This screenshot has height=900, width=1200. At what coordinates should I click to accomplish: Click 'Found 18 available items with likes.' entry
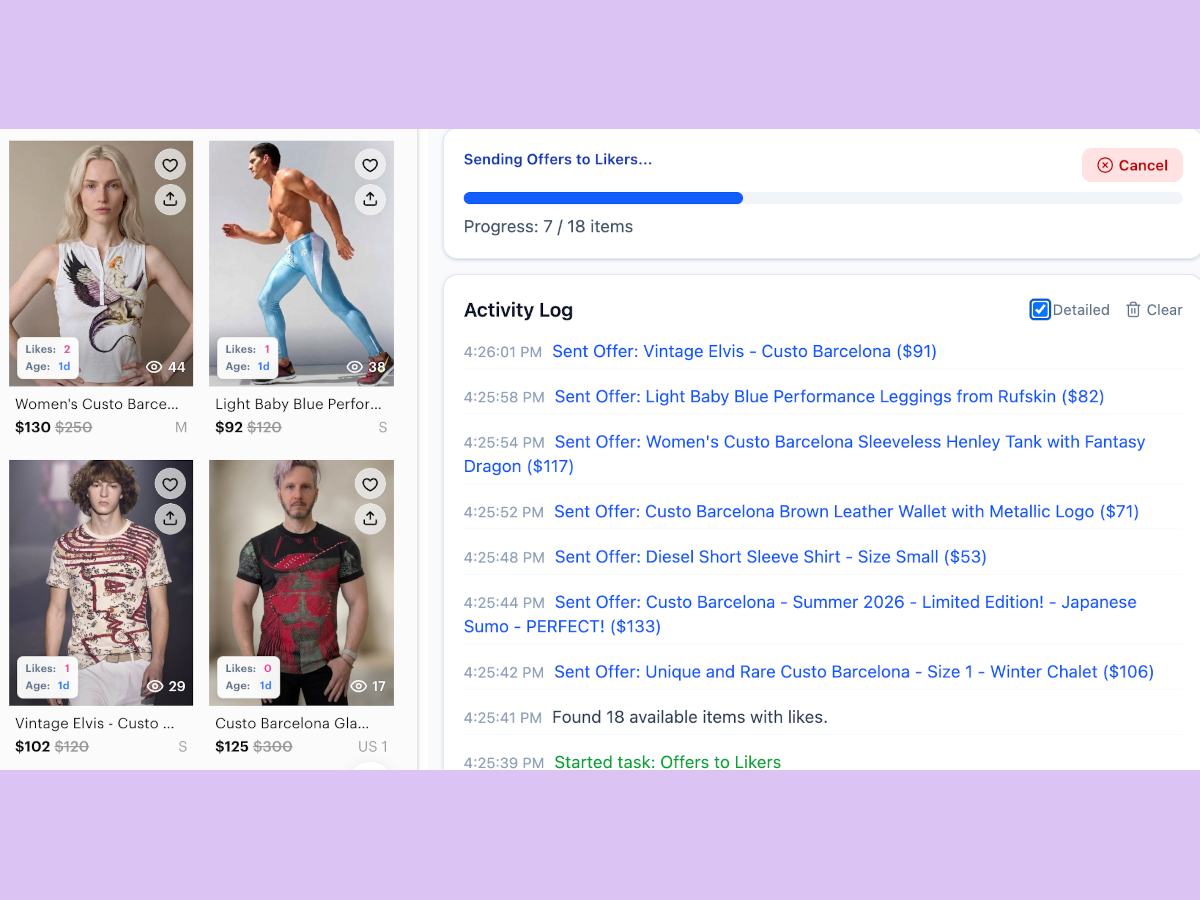click(690, 717)
